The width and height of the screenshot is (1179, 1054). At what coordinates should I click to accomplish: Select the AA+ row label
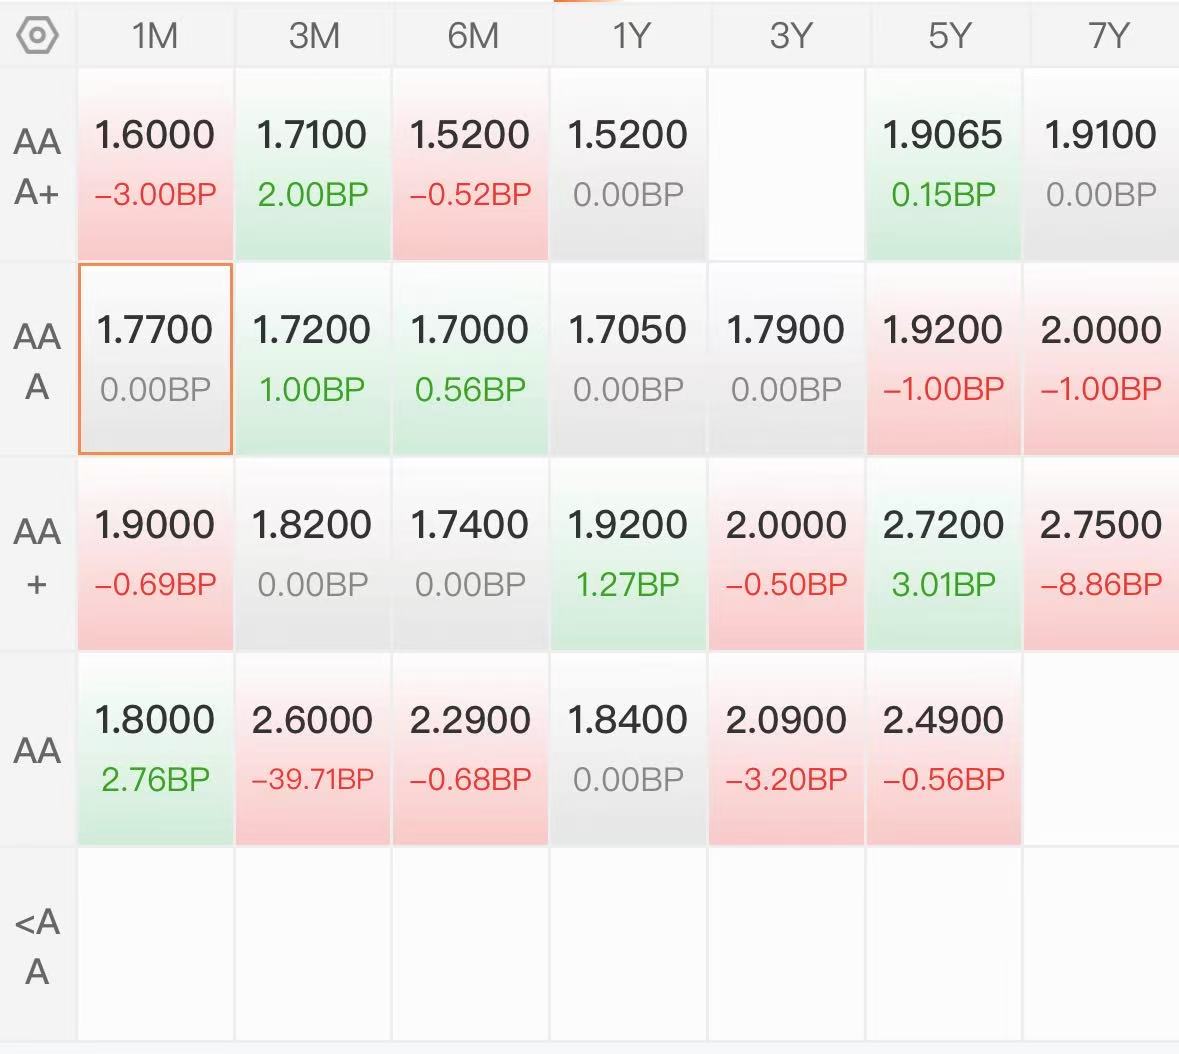(x=37, y=556)
